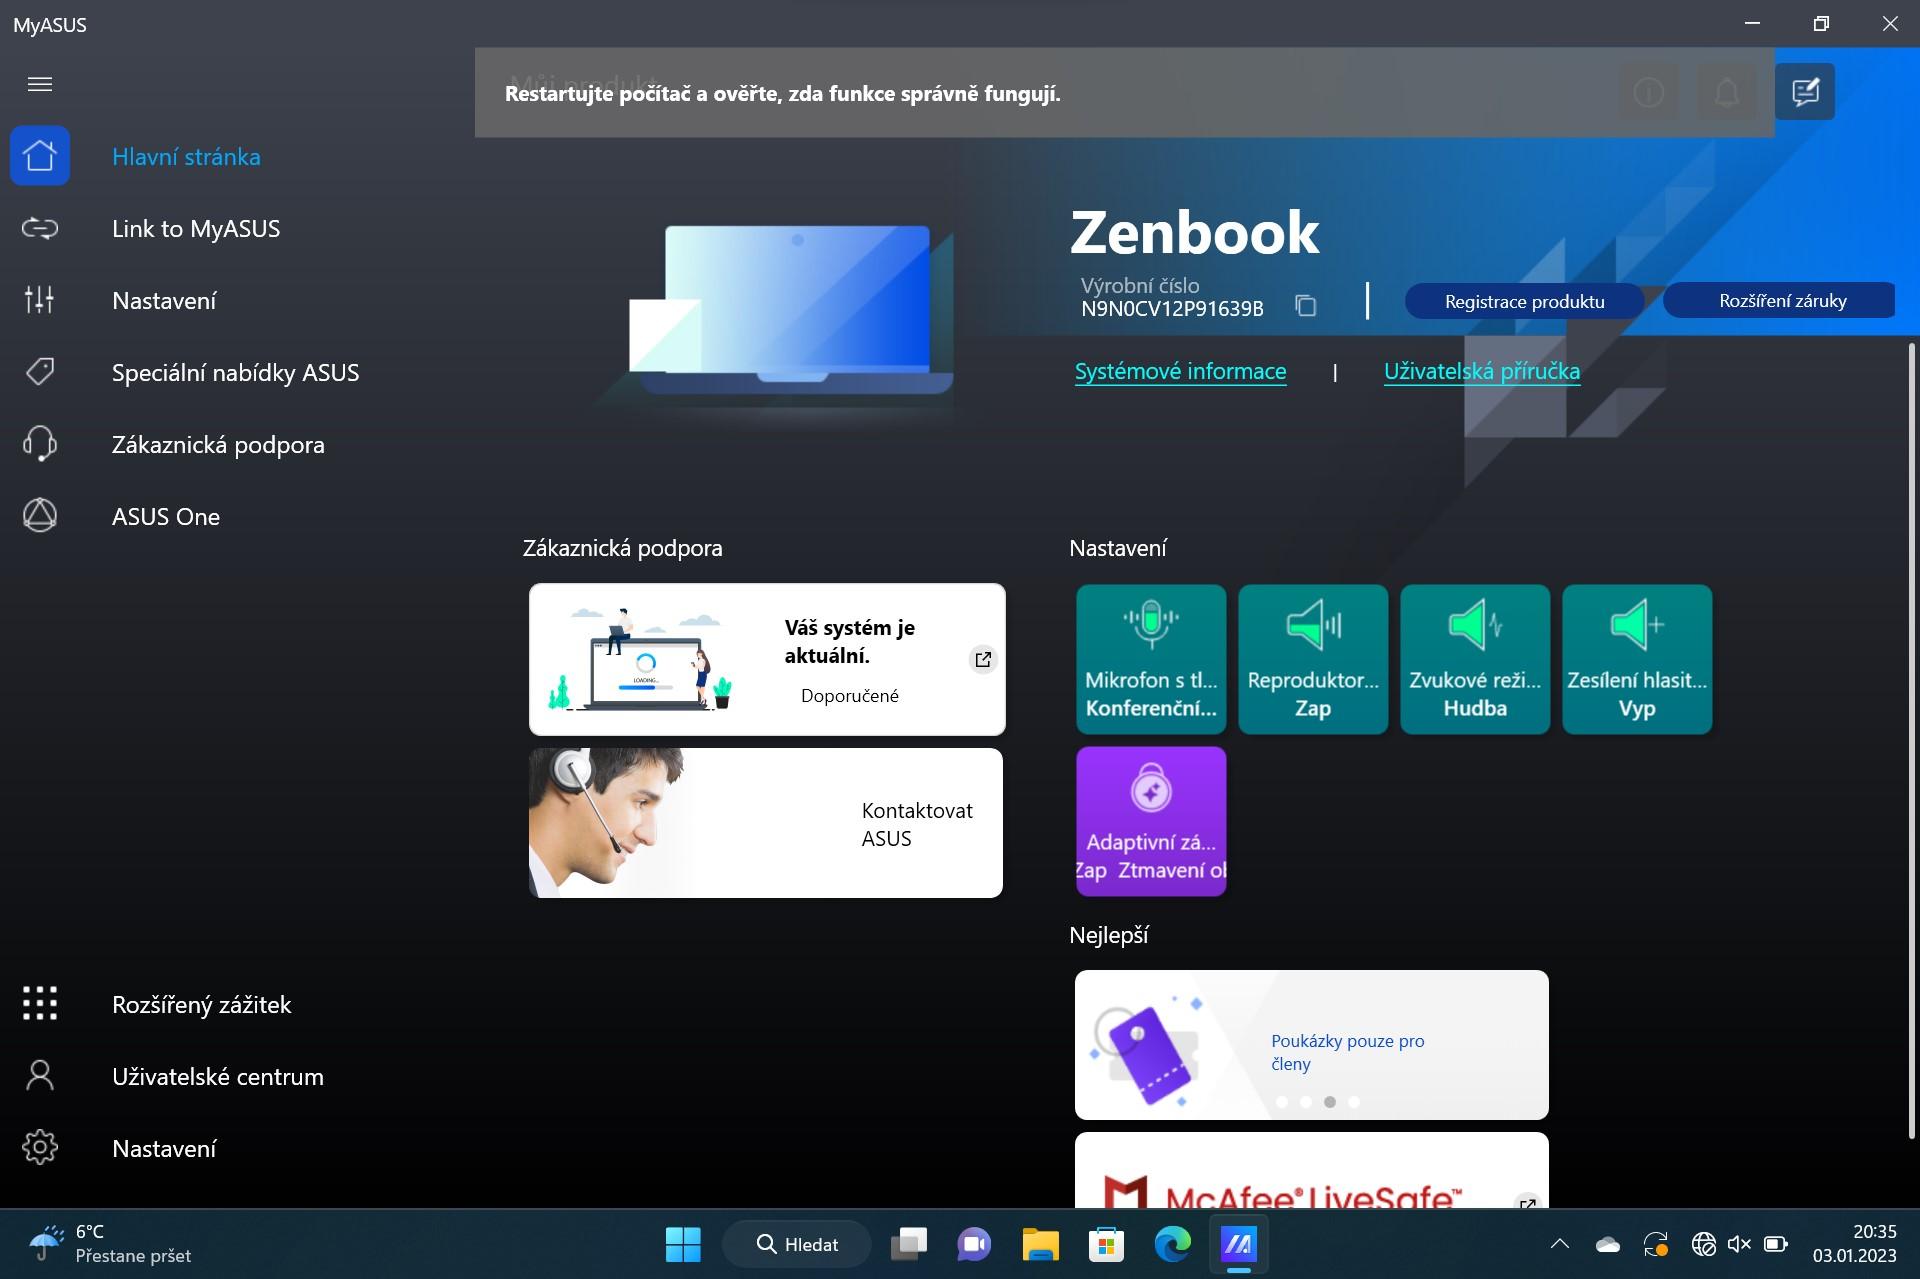Toggle Mikrofon s tlumením Konferenční tile

[x=1151, y=659]
